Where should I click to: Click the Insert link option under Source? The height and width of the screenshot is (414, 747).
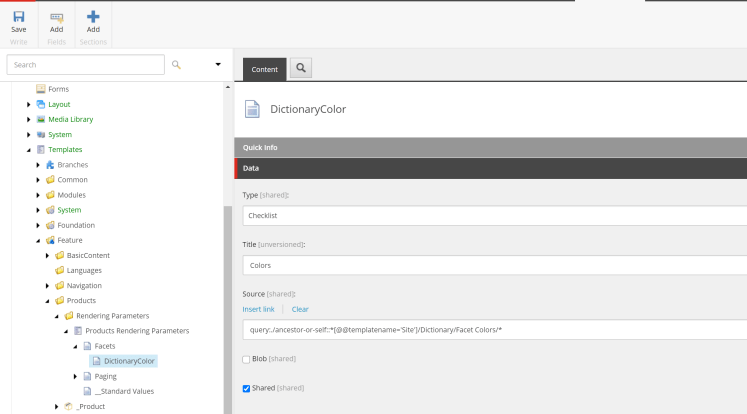[258, 309]
